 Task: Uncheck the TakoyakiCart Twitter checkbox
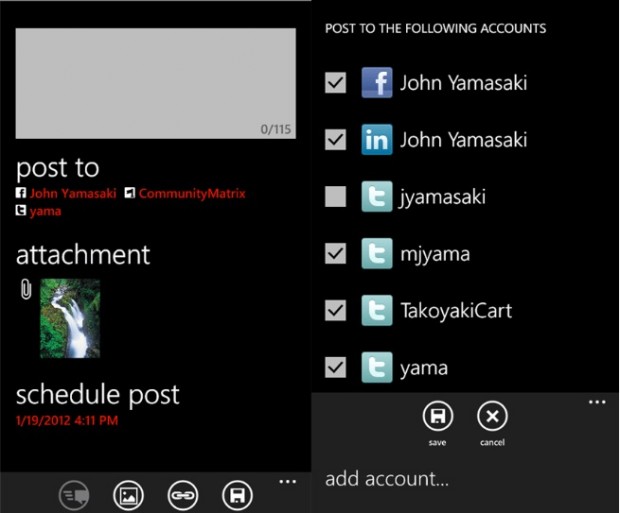coord(335,310)
